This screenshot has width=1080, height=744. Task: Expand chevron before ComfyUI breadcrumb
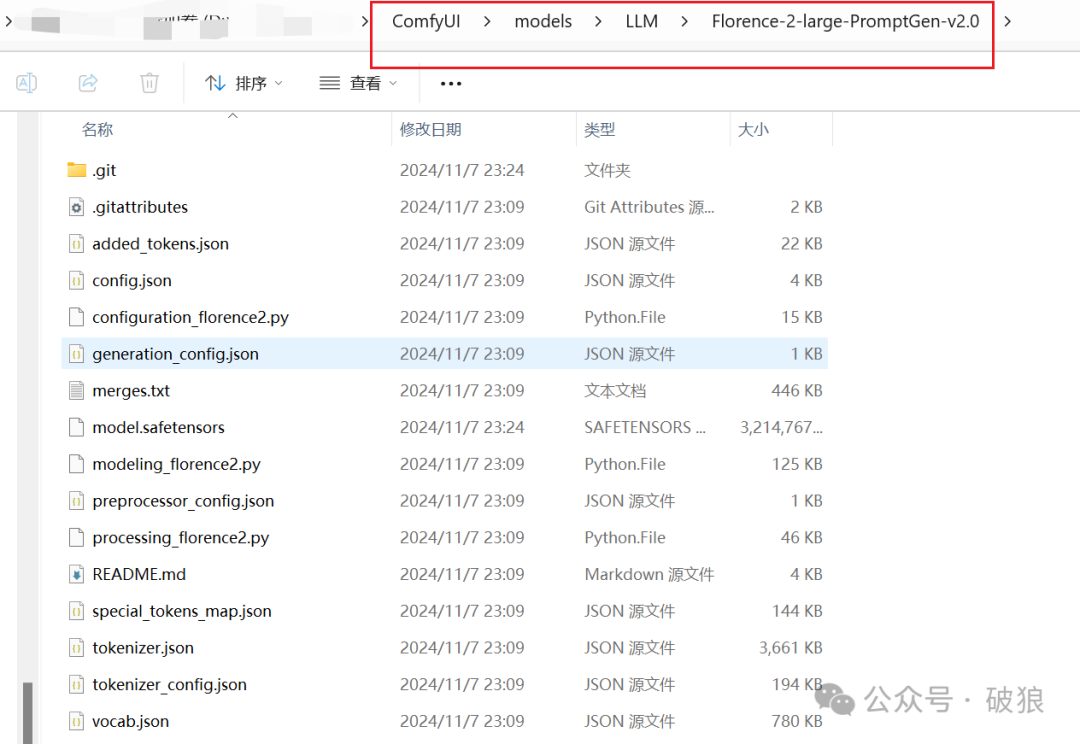point(365,21)
